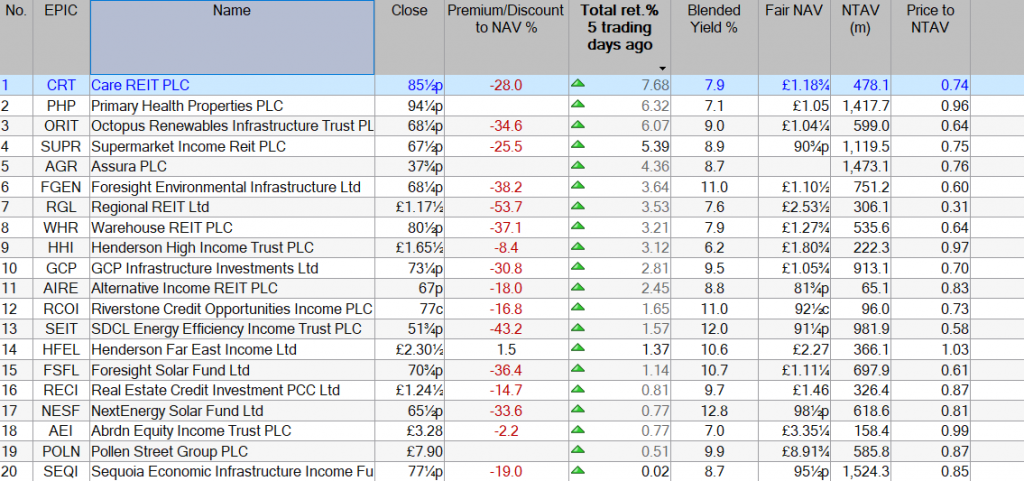This screenshot has width=1024, height=481.
Task: Select Abrdn Equity Income Trust PLC name
Action: (191, 431)
